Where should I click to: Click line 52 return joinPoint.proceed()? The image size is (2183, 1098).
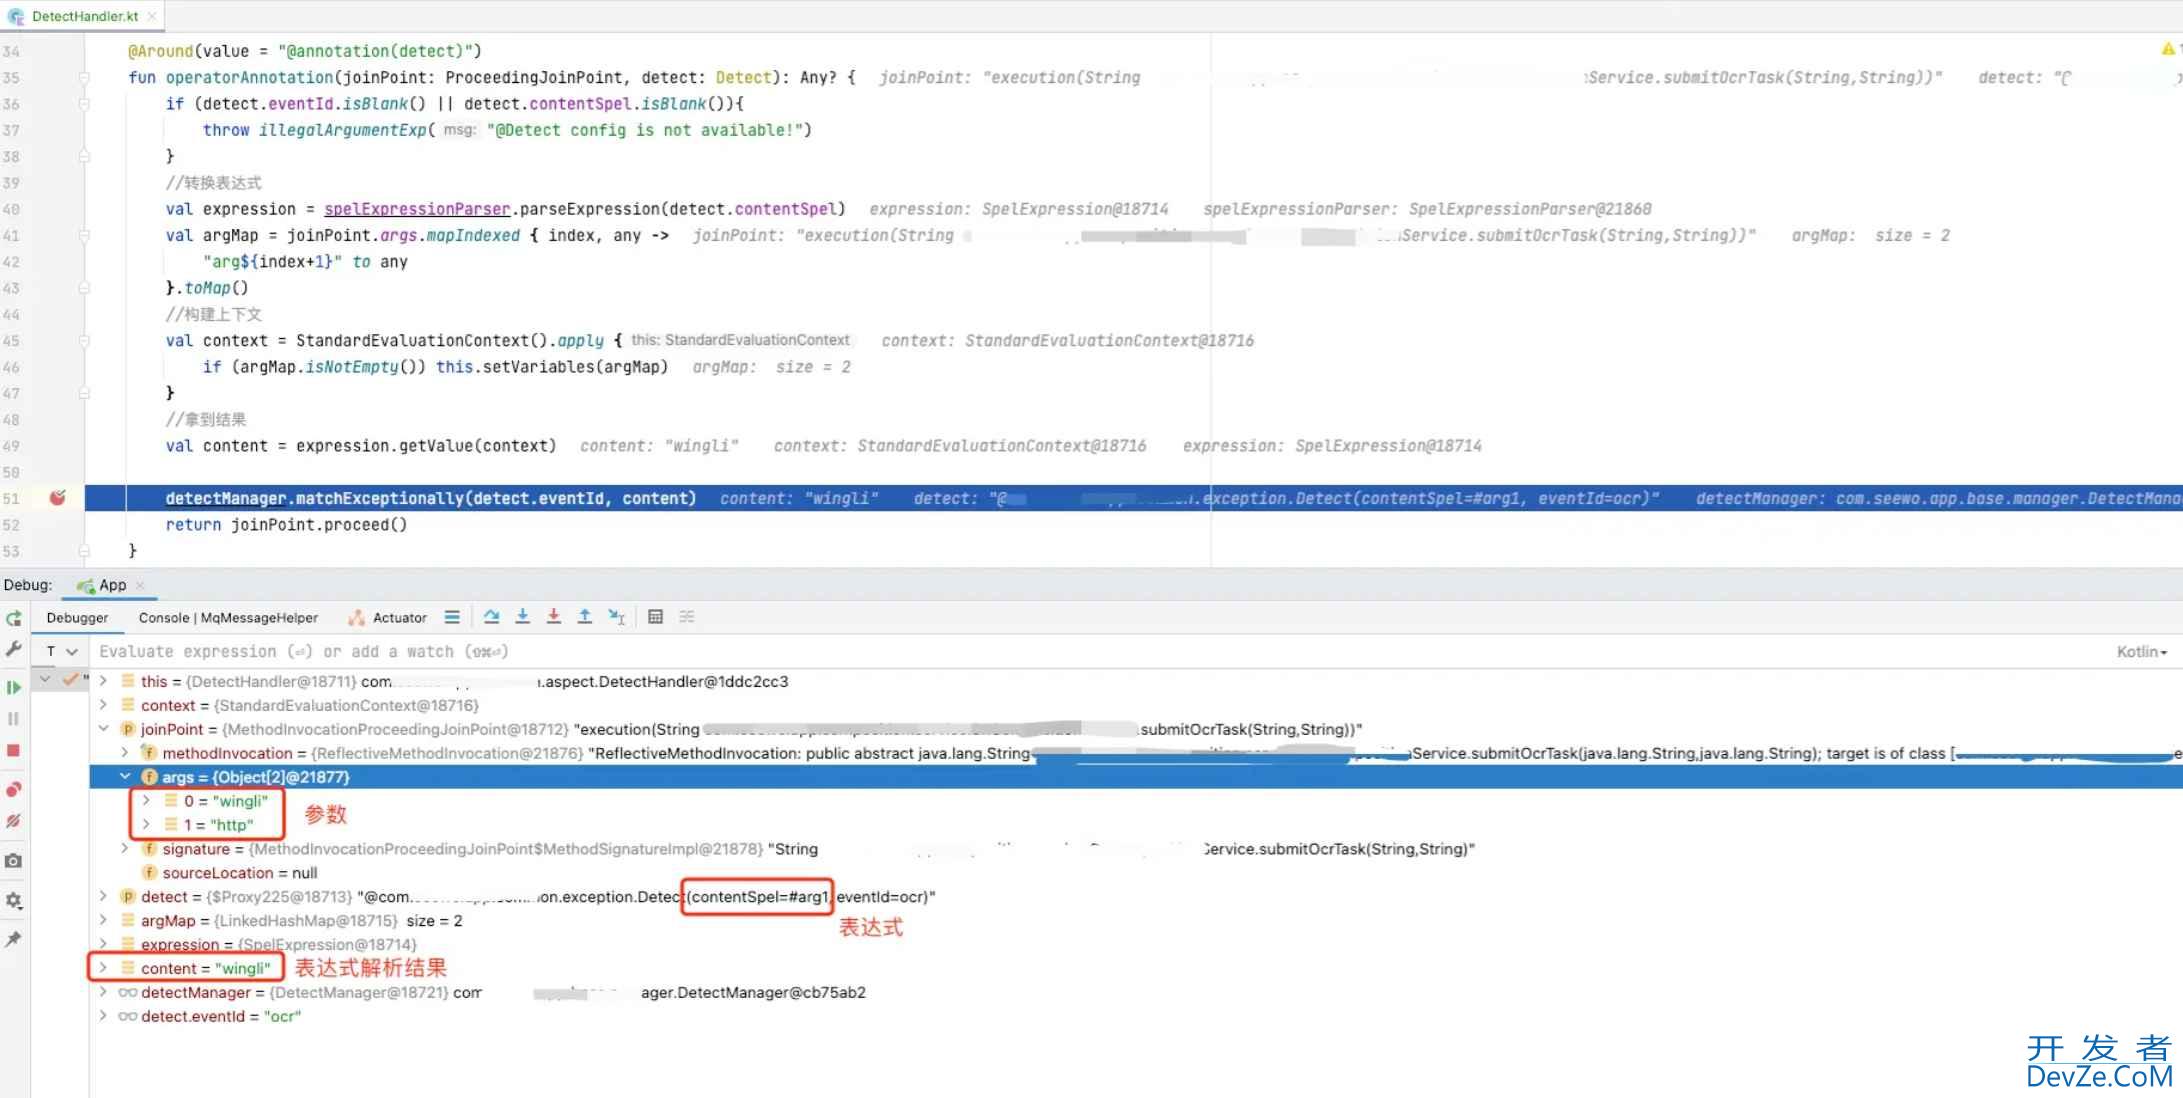pyautogui.click(x=286, y=525)
